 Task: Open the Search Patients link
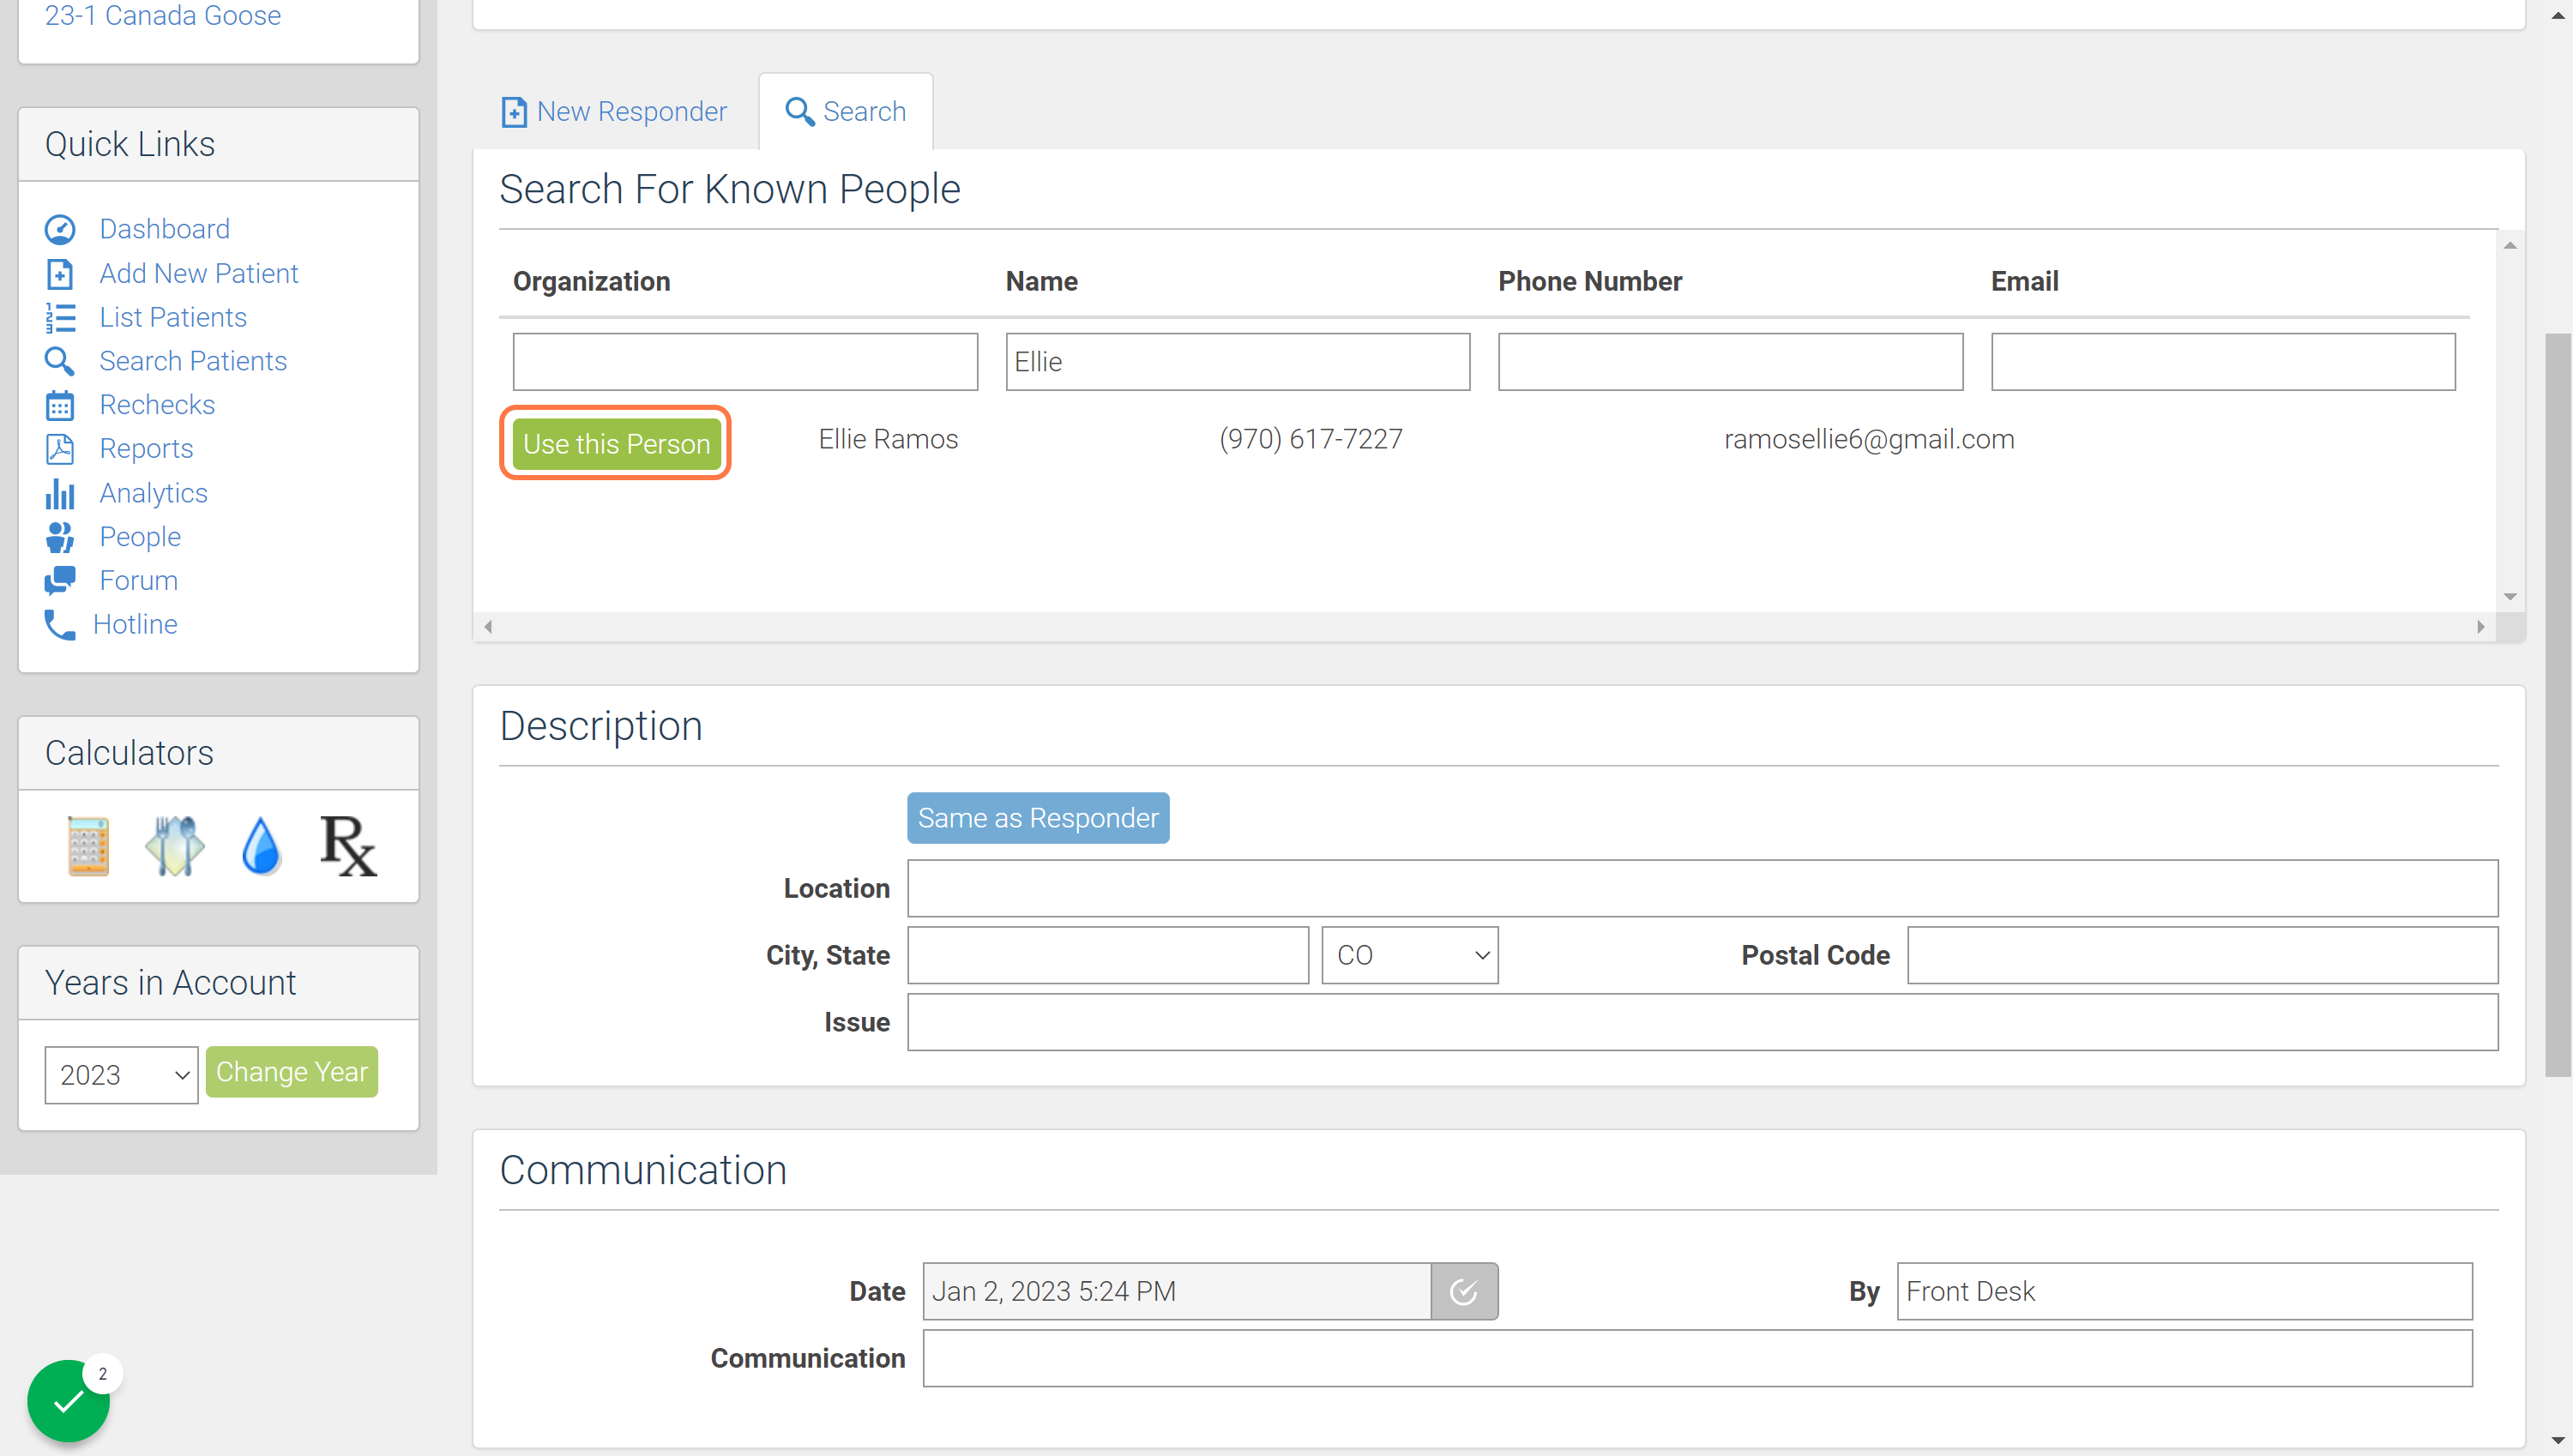(193, 361)
